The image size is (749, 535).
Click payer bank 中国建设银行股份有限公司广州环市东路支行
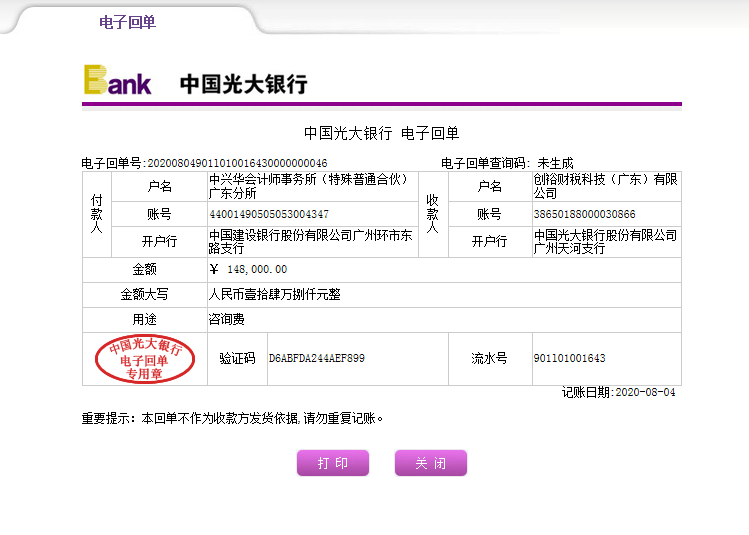(x=310, y=242)
